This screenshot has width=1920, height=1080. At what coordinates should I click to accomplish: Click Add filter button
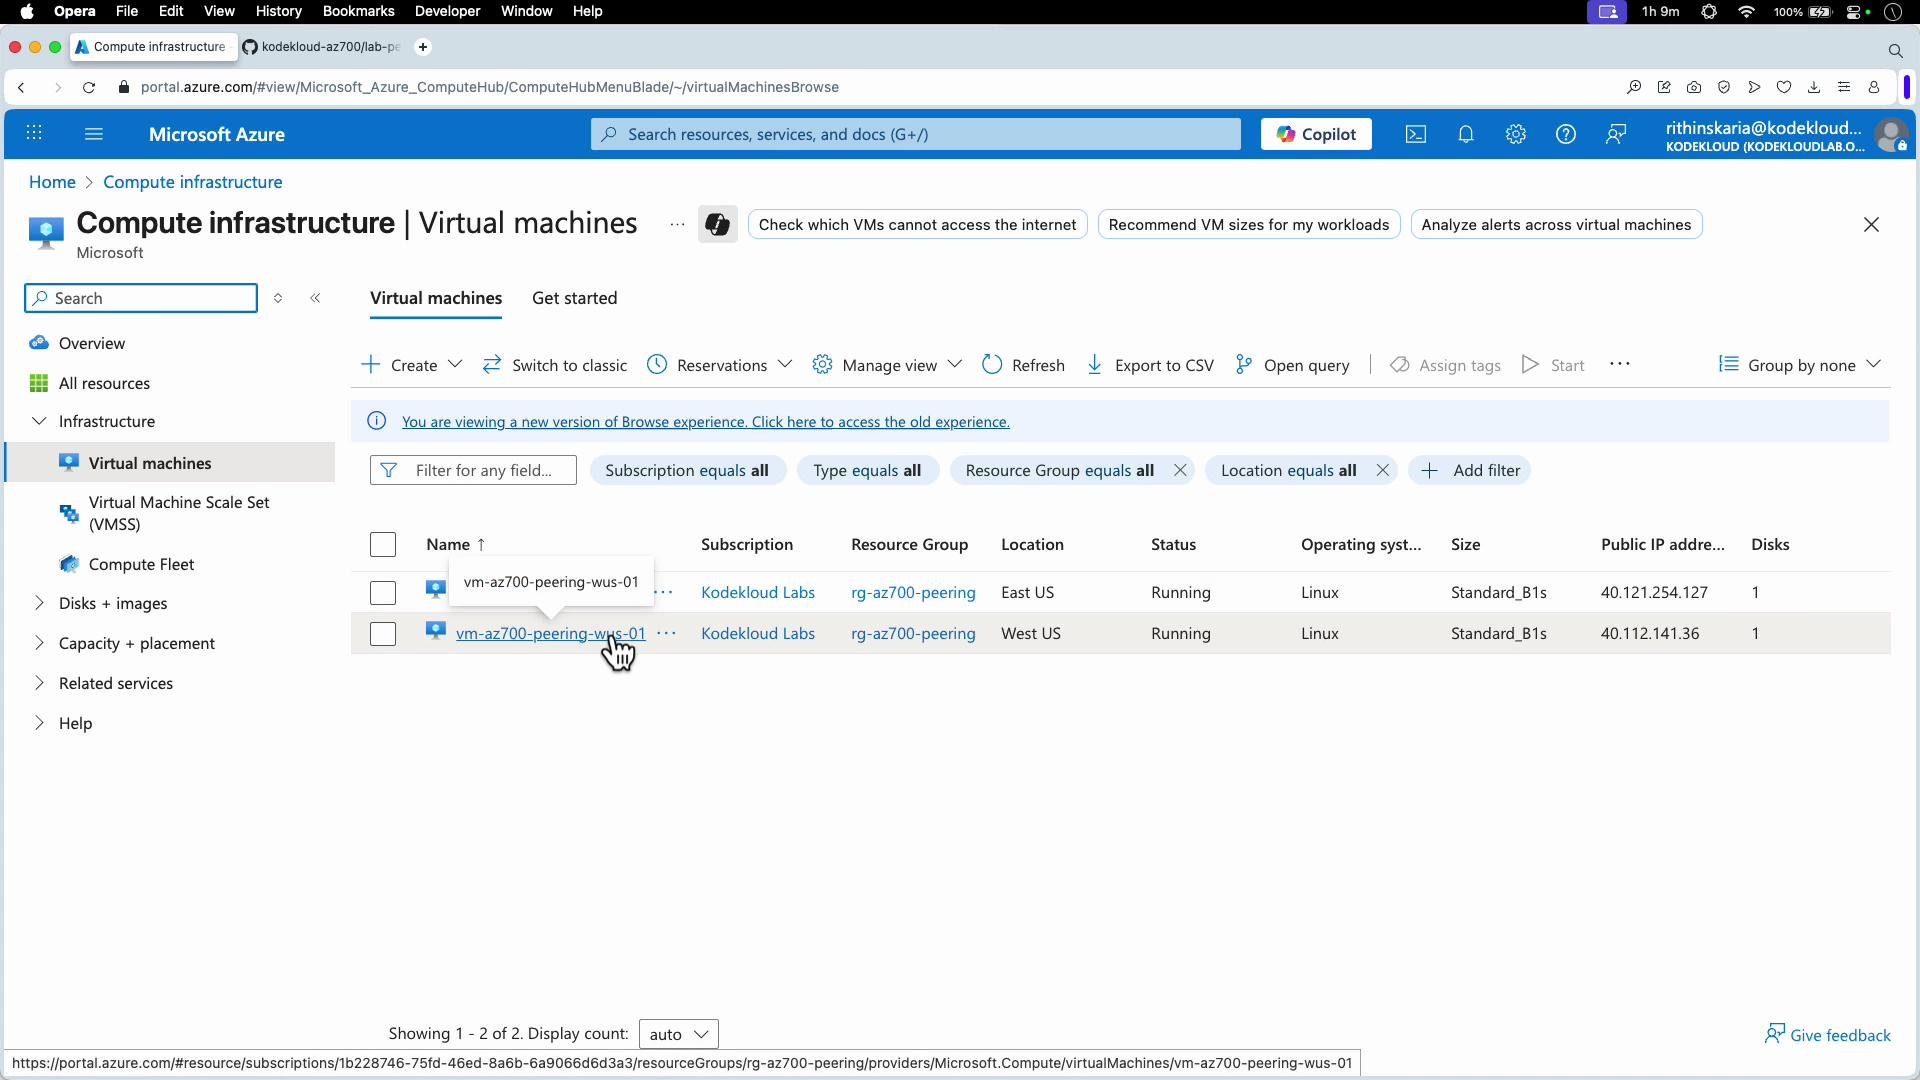(x=1469, y=470)
